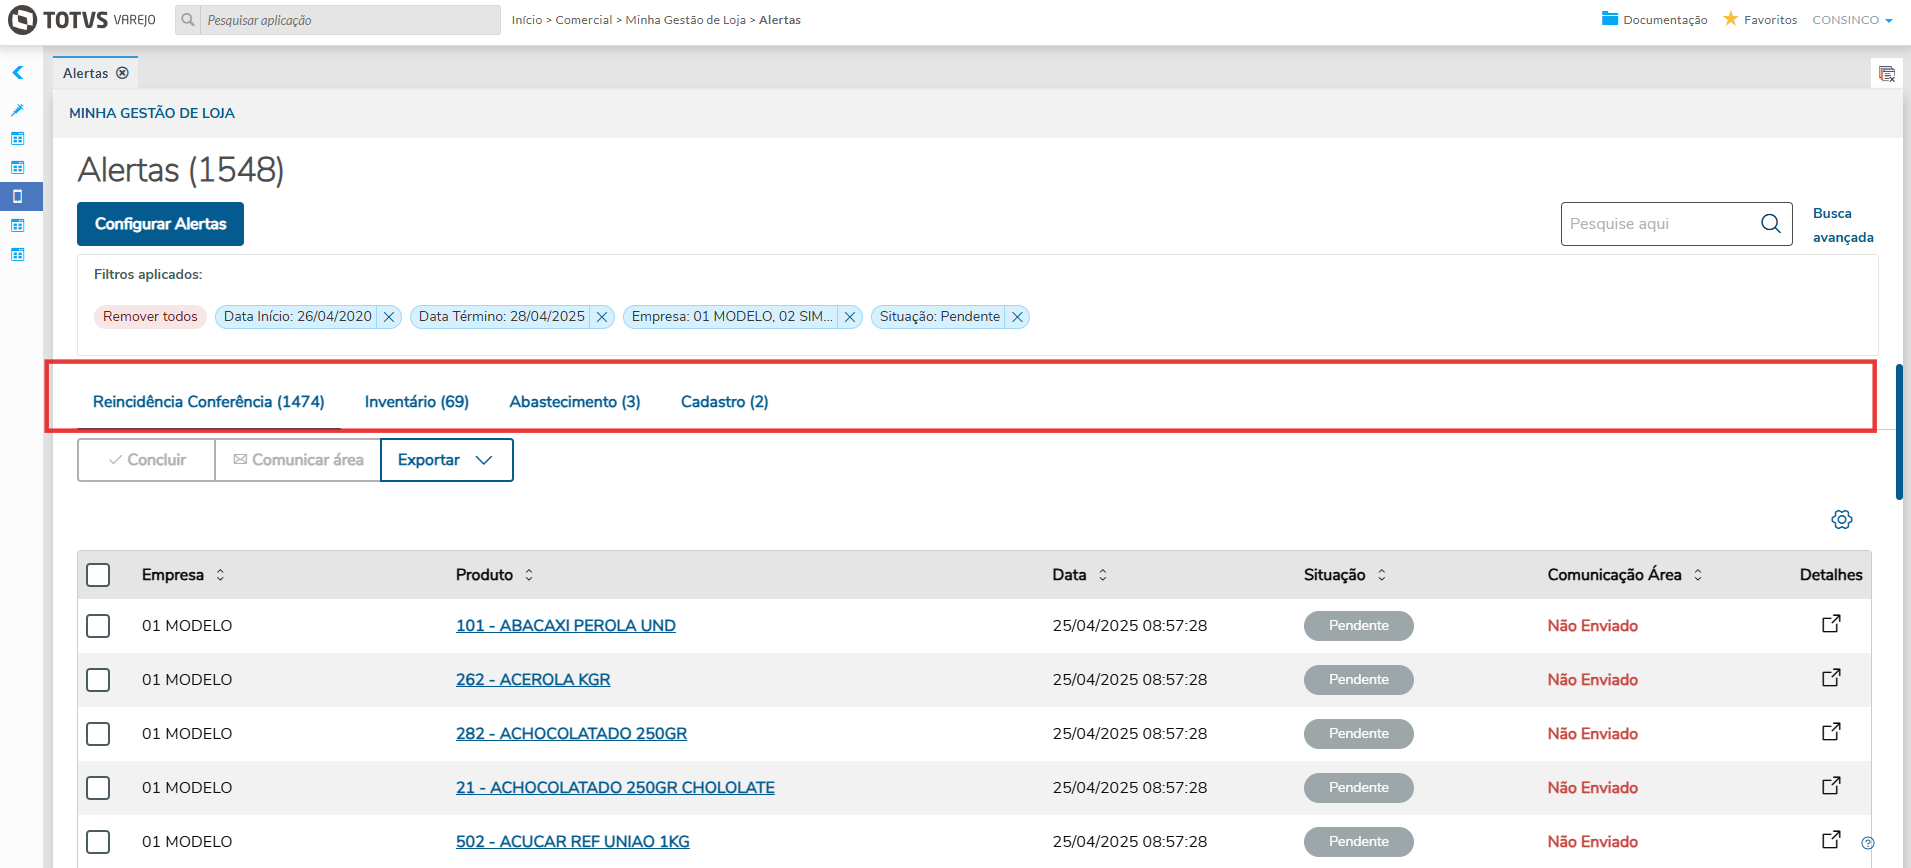Screen dimensions: 1911x868
Task: Open the window list icon at top right
Action: click(x=1887, y=74)
